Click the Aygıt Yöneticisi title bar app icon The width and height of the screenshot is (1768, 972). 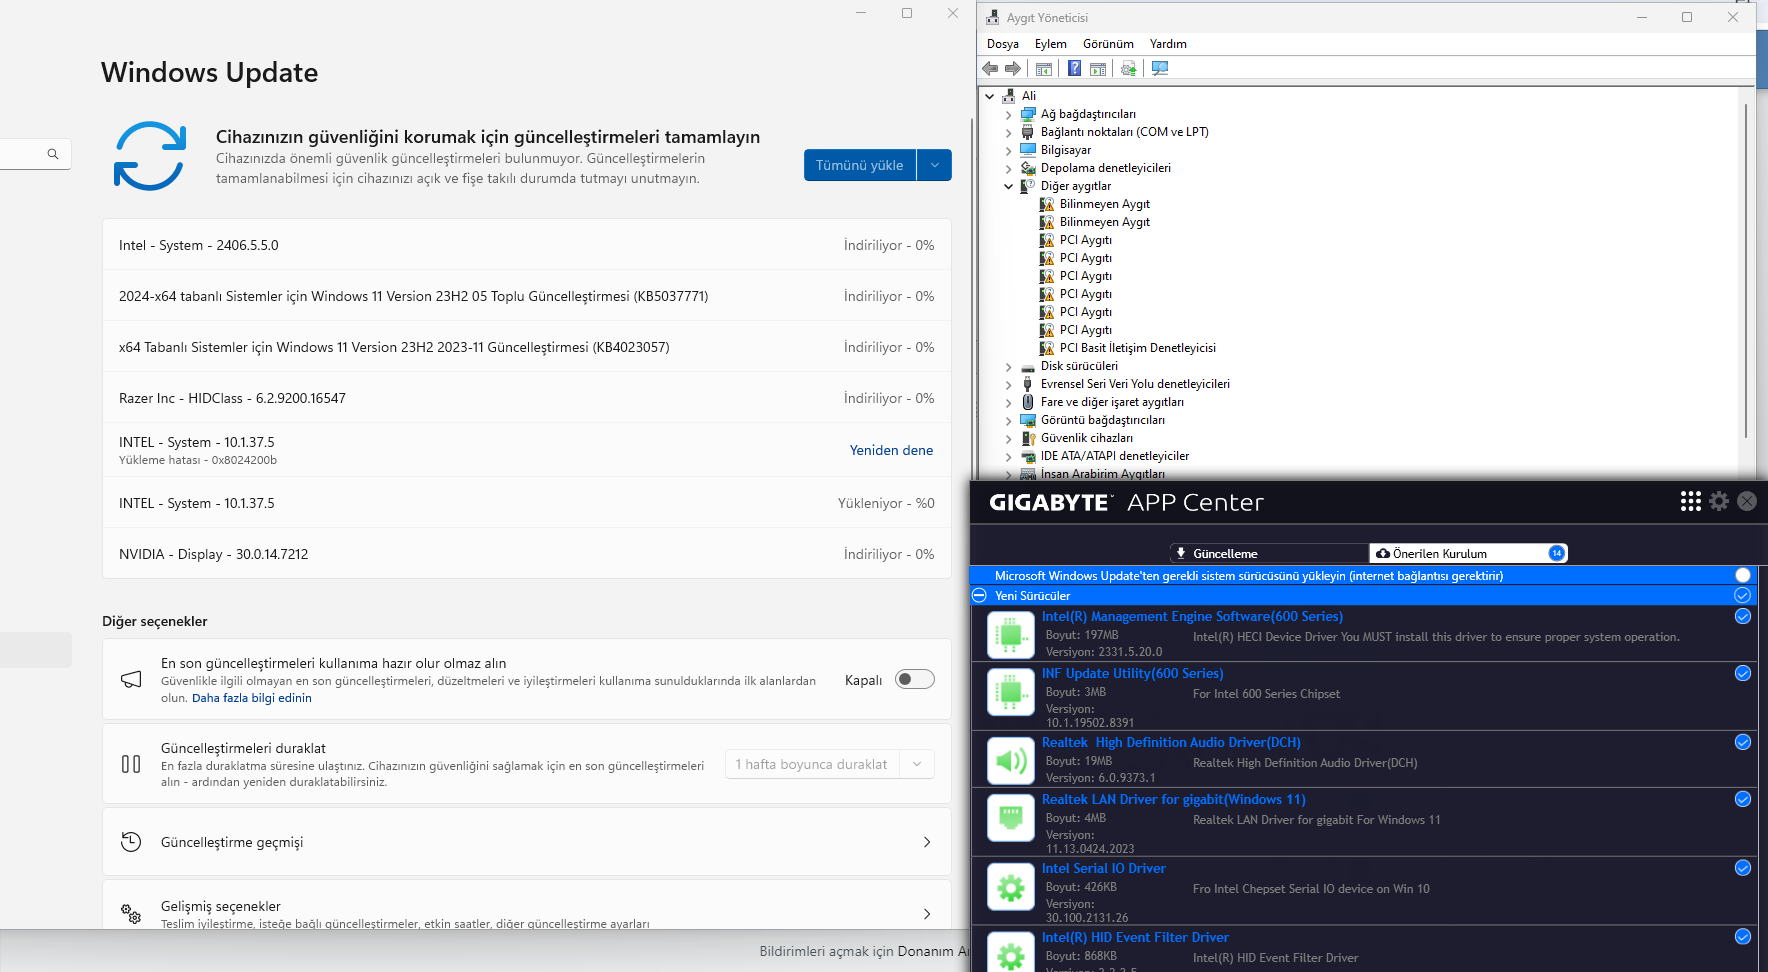[x=992, y=17]
